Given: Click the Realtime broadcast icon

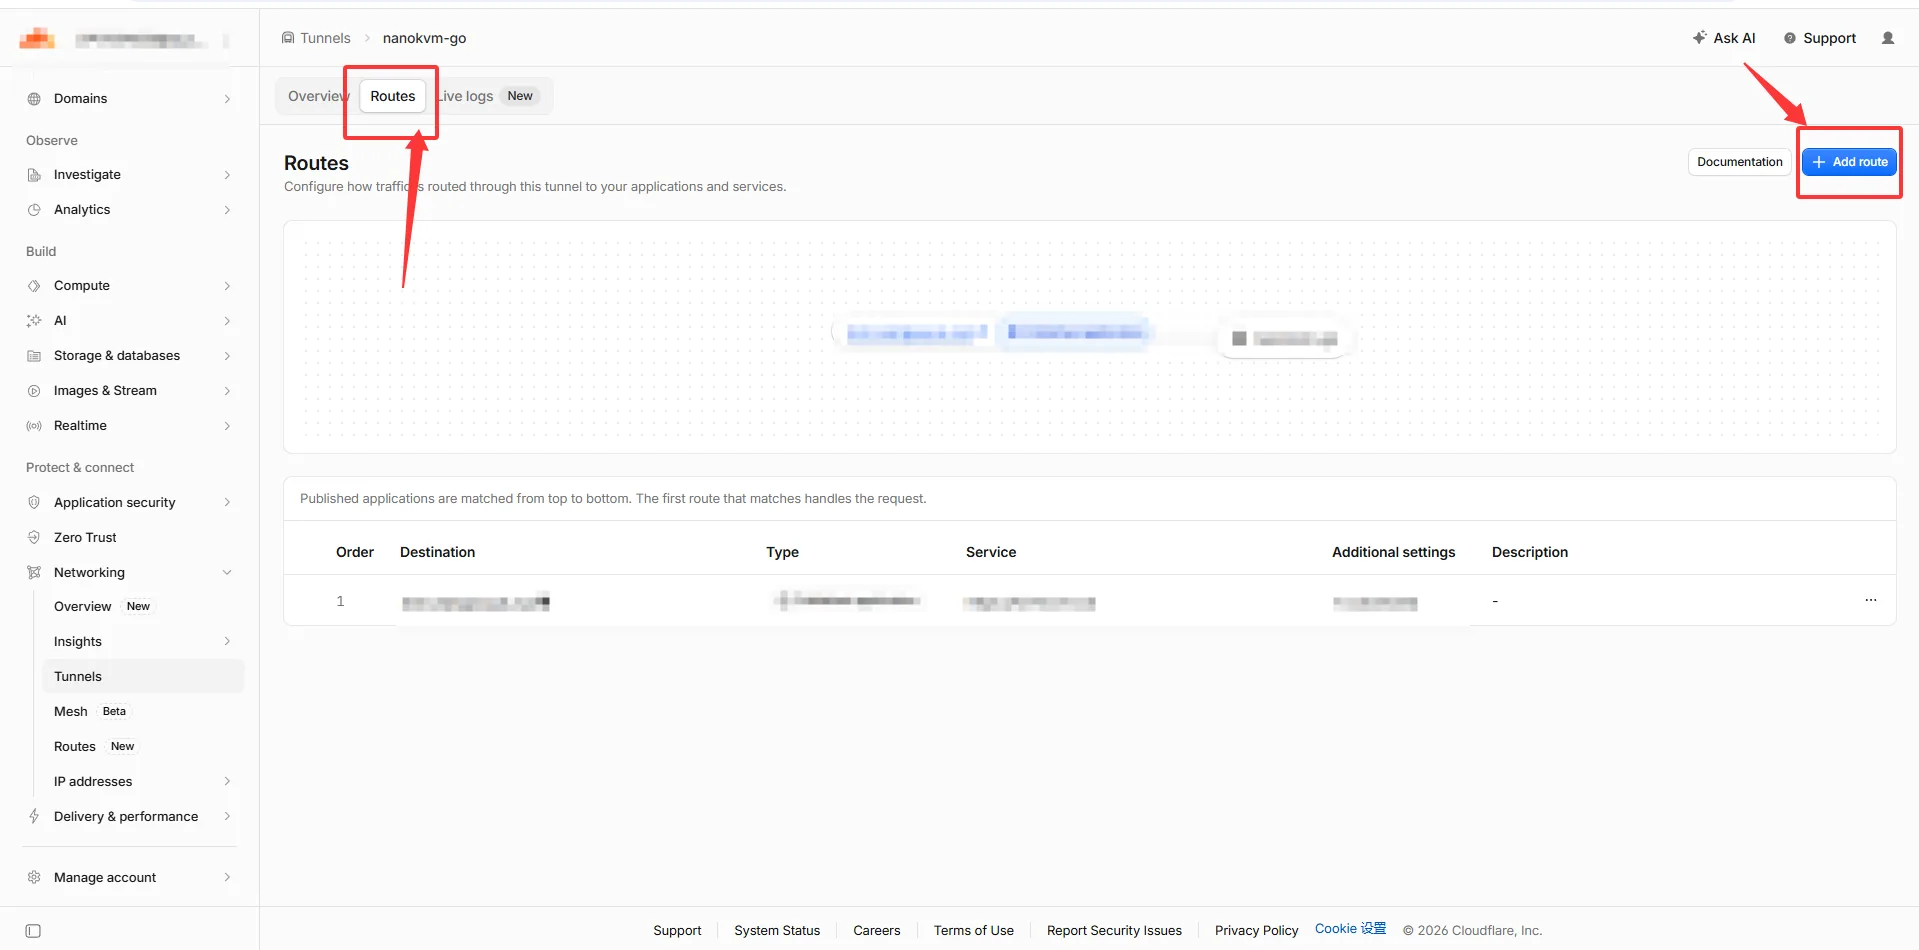Looking at the screenshot, I should (34, 426).
